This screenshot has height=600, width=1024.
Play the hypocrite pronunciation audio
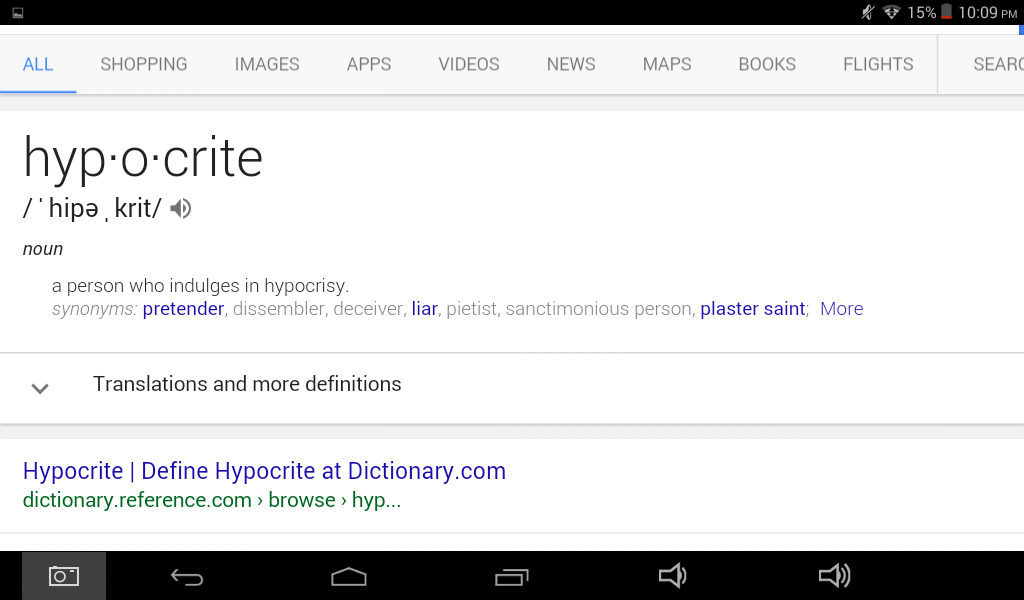180,208
